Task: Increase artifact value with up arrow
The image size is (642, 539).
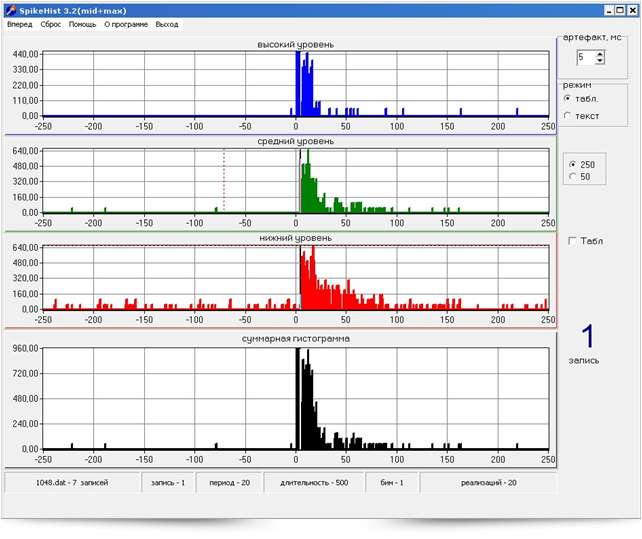Action: 600,54
